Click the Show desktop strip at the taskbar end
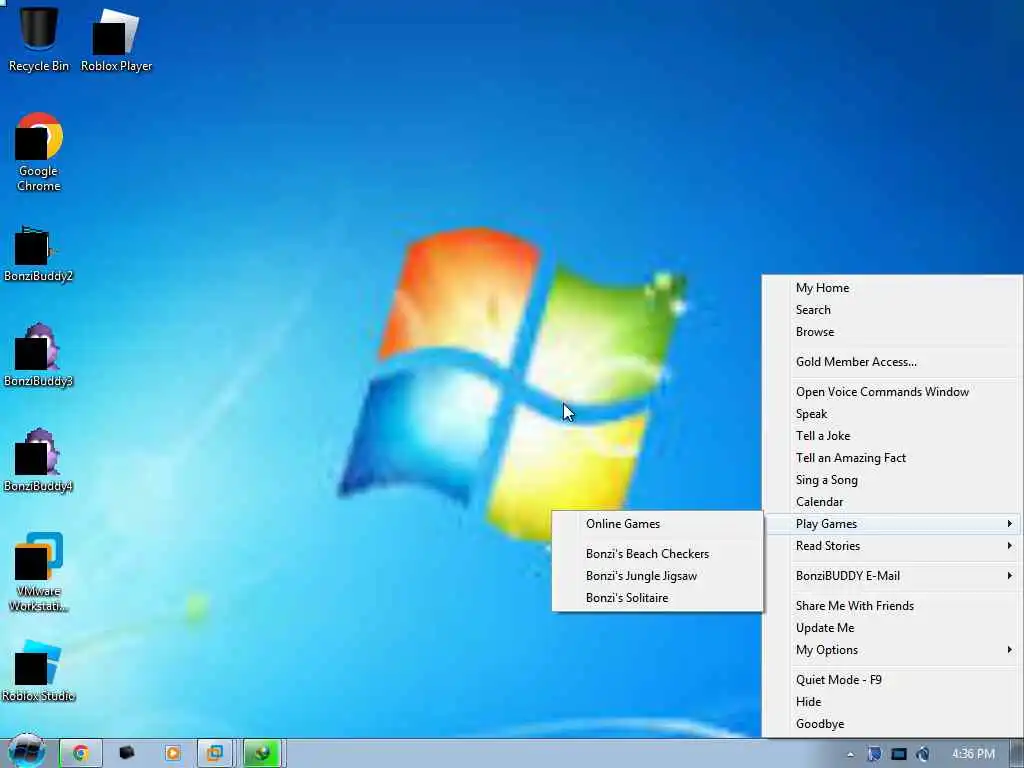1024x768 pixels. 1016,754
